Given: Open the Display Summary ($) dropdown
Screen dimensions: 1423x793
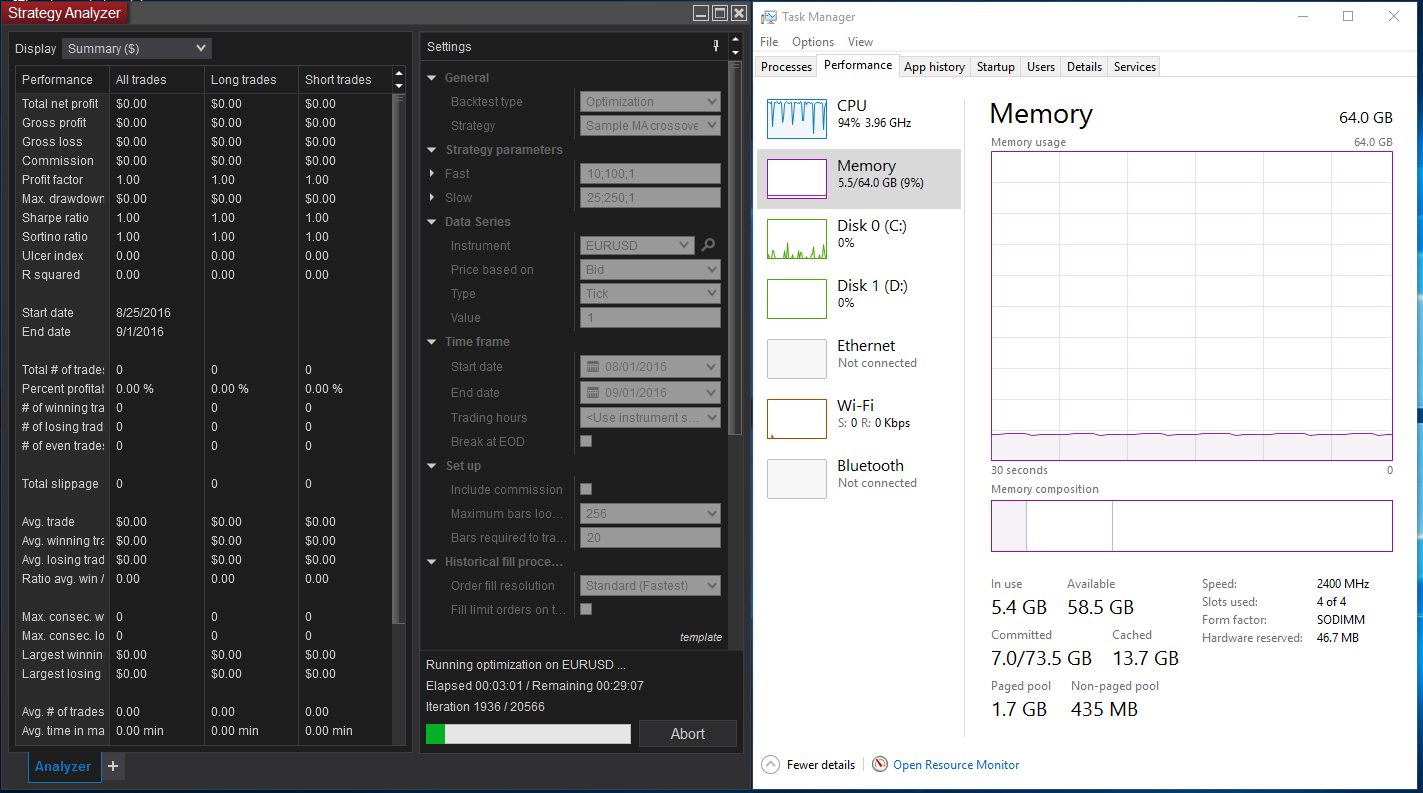Looking at the screenshot, I should tap(137, 48).
